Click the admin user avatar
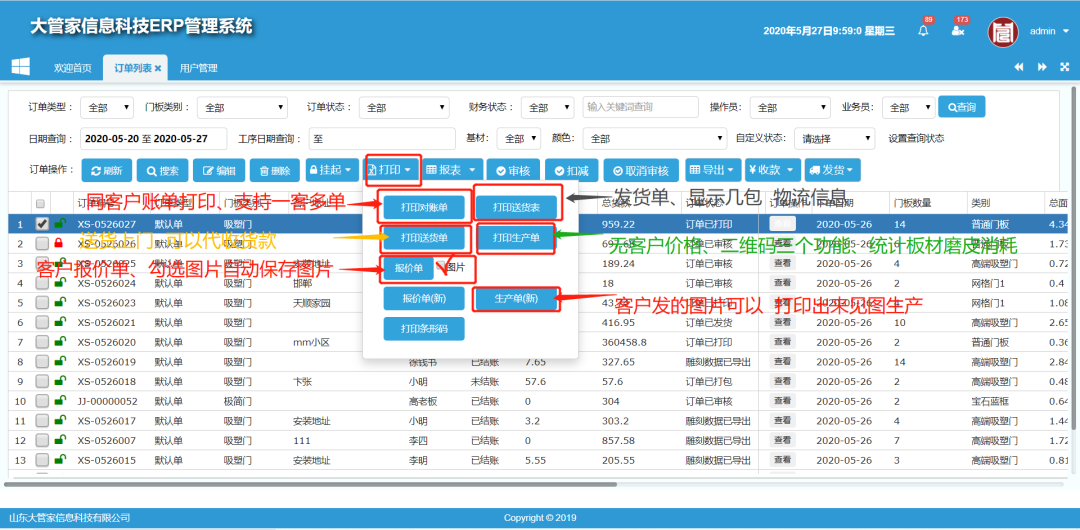Screen dimensions: 1080x530 tap(1003, 31)
